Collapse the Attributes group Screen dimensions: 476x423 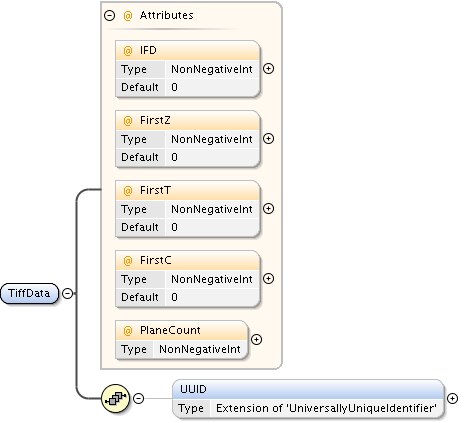(x=109, y=15)
